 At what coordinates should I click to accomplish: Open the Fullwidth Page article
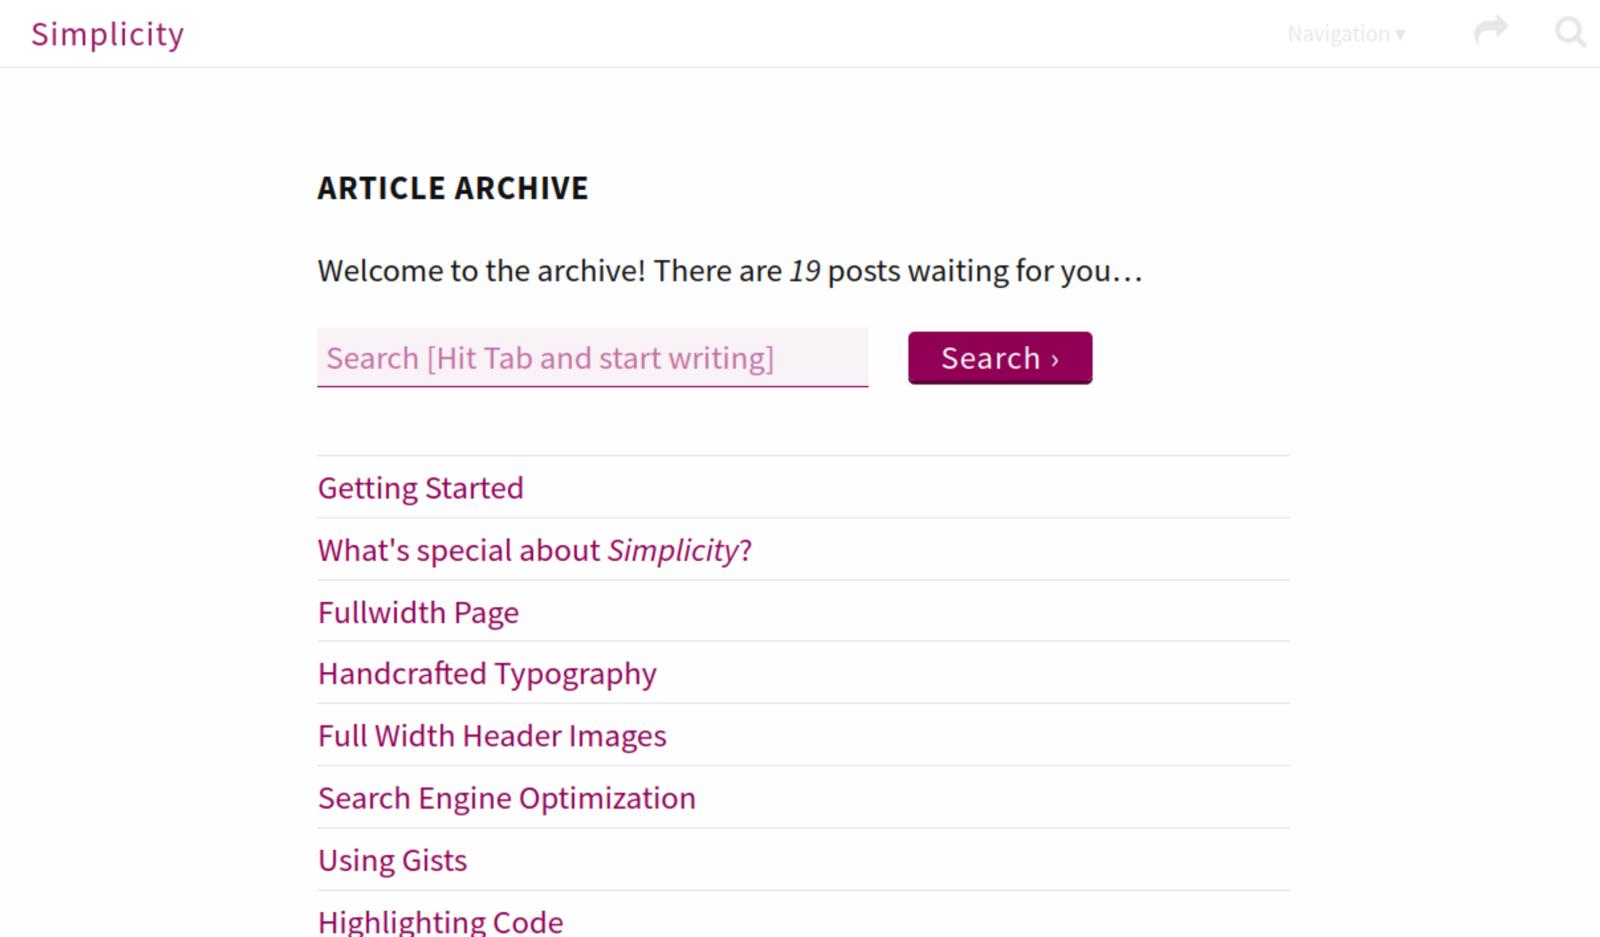(x=418, y=612)
